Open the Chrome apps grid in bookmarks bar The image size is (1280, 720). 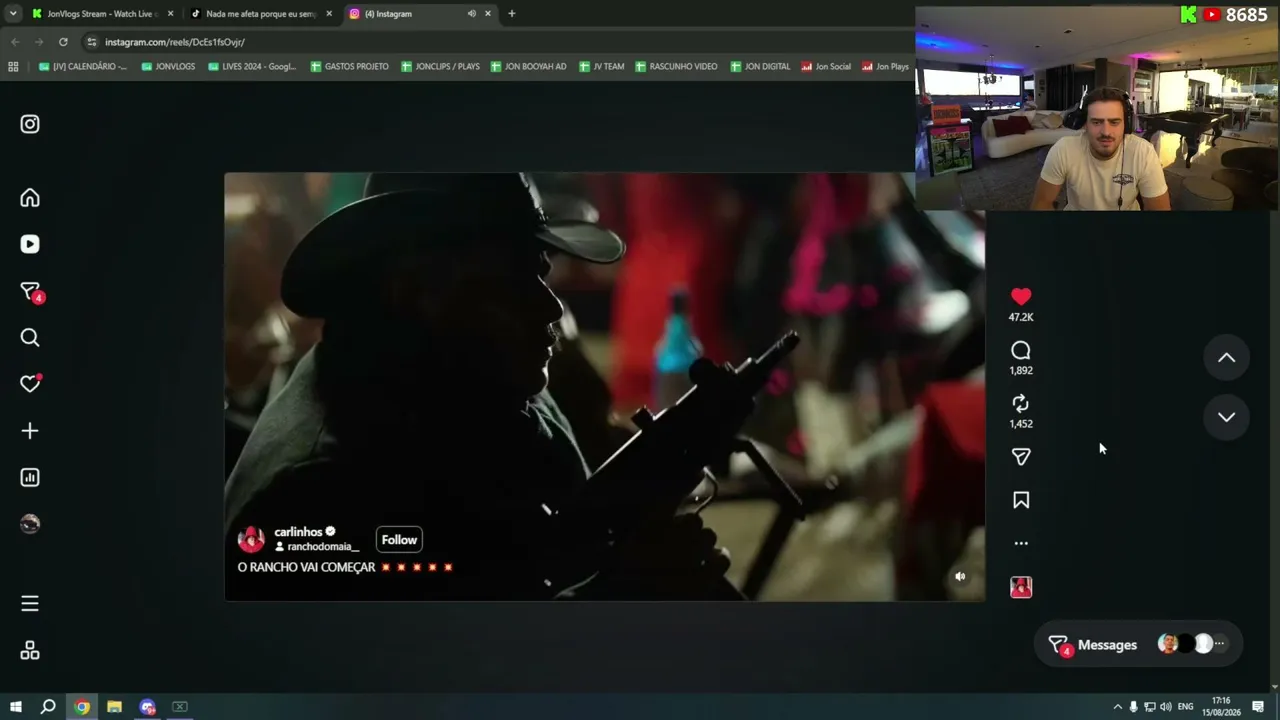click(x=13, y=67)
